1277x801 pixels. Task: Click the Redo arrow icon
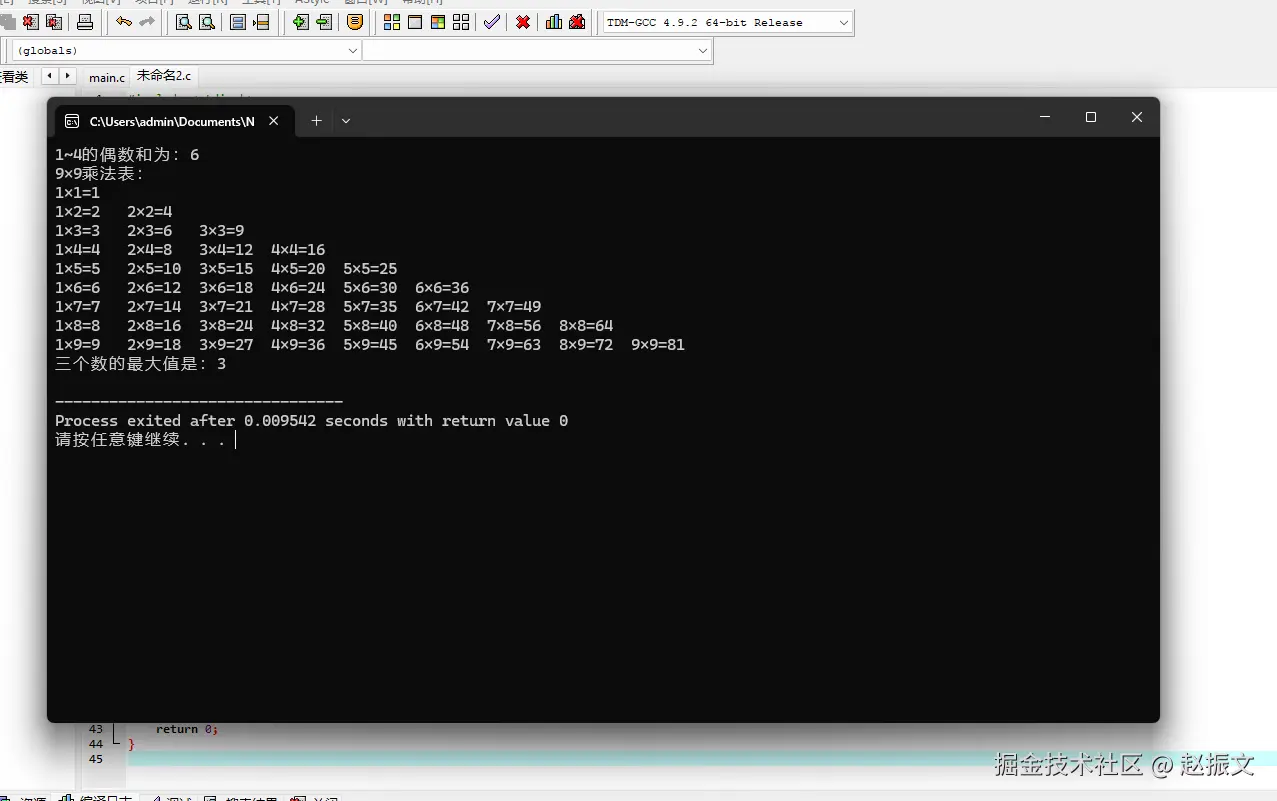[147, 22]
